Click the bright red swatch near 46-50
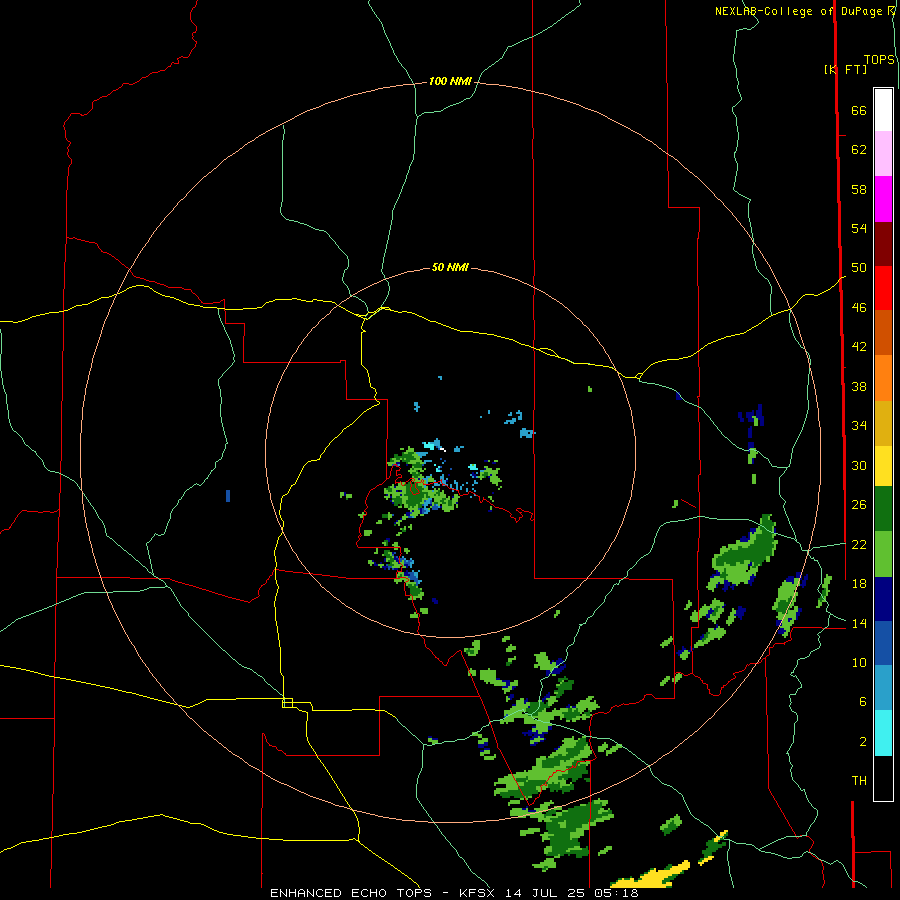The height and width of the screenshot is (900, 900). tap(883, 288)
